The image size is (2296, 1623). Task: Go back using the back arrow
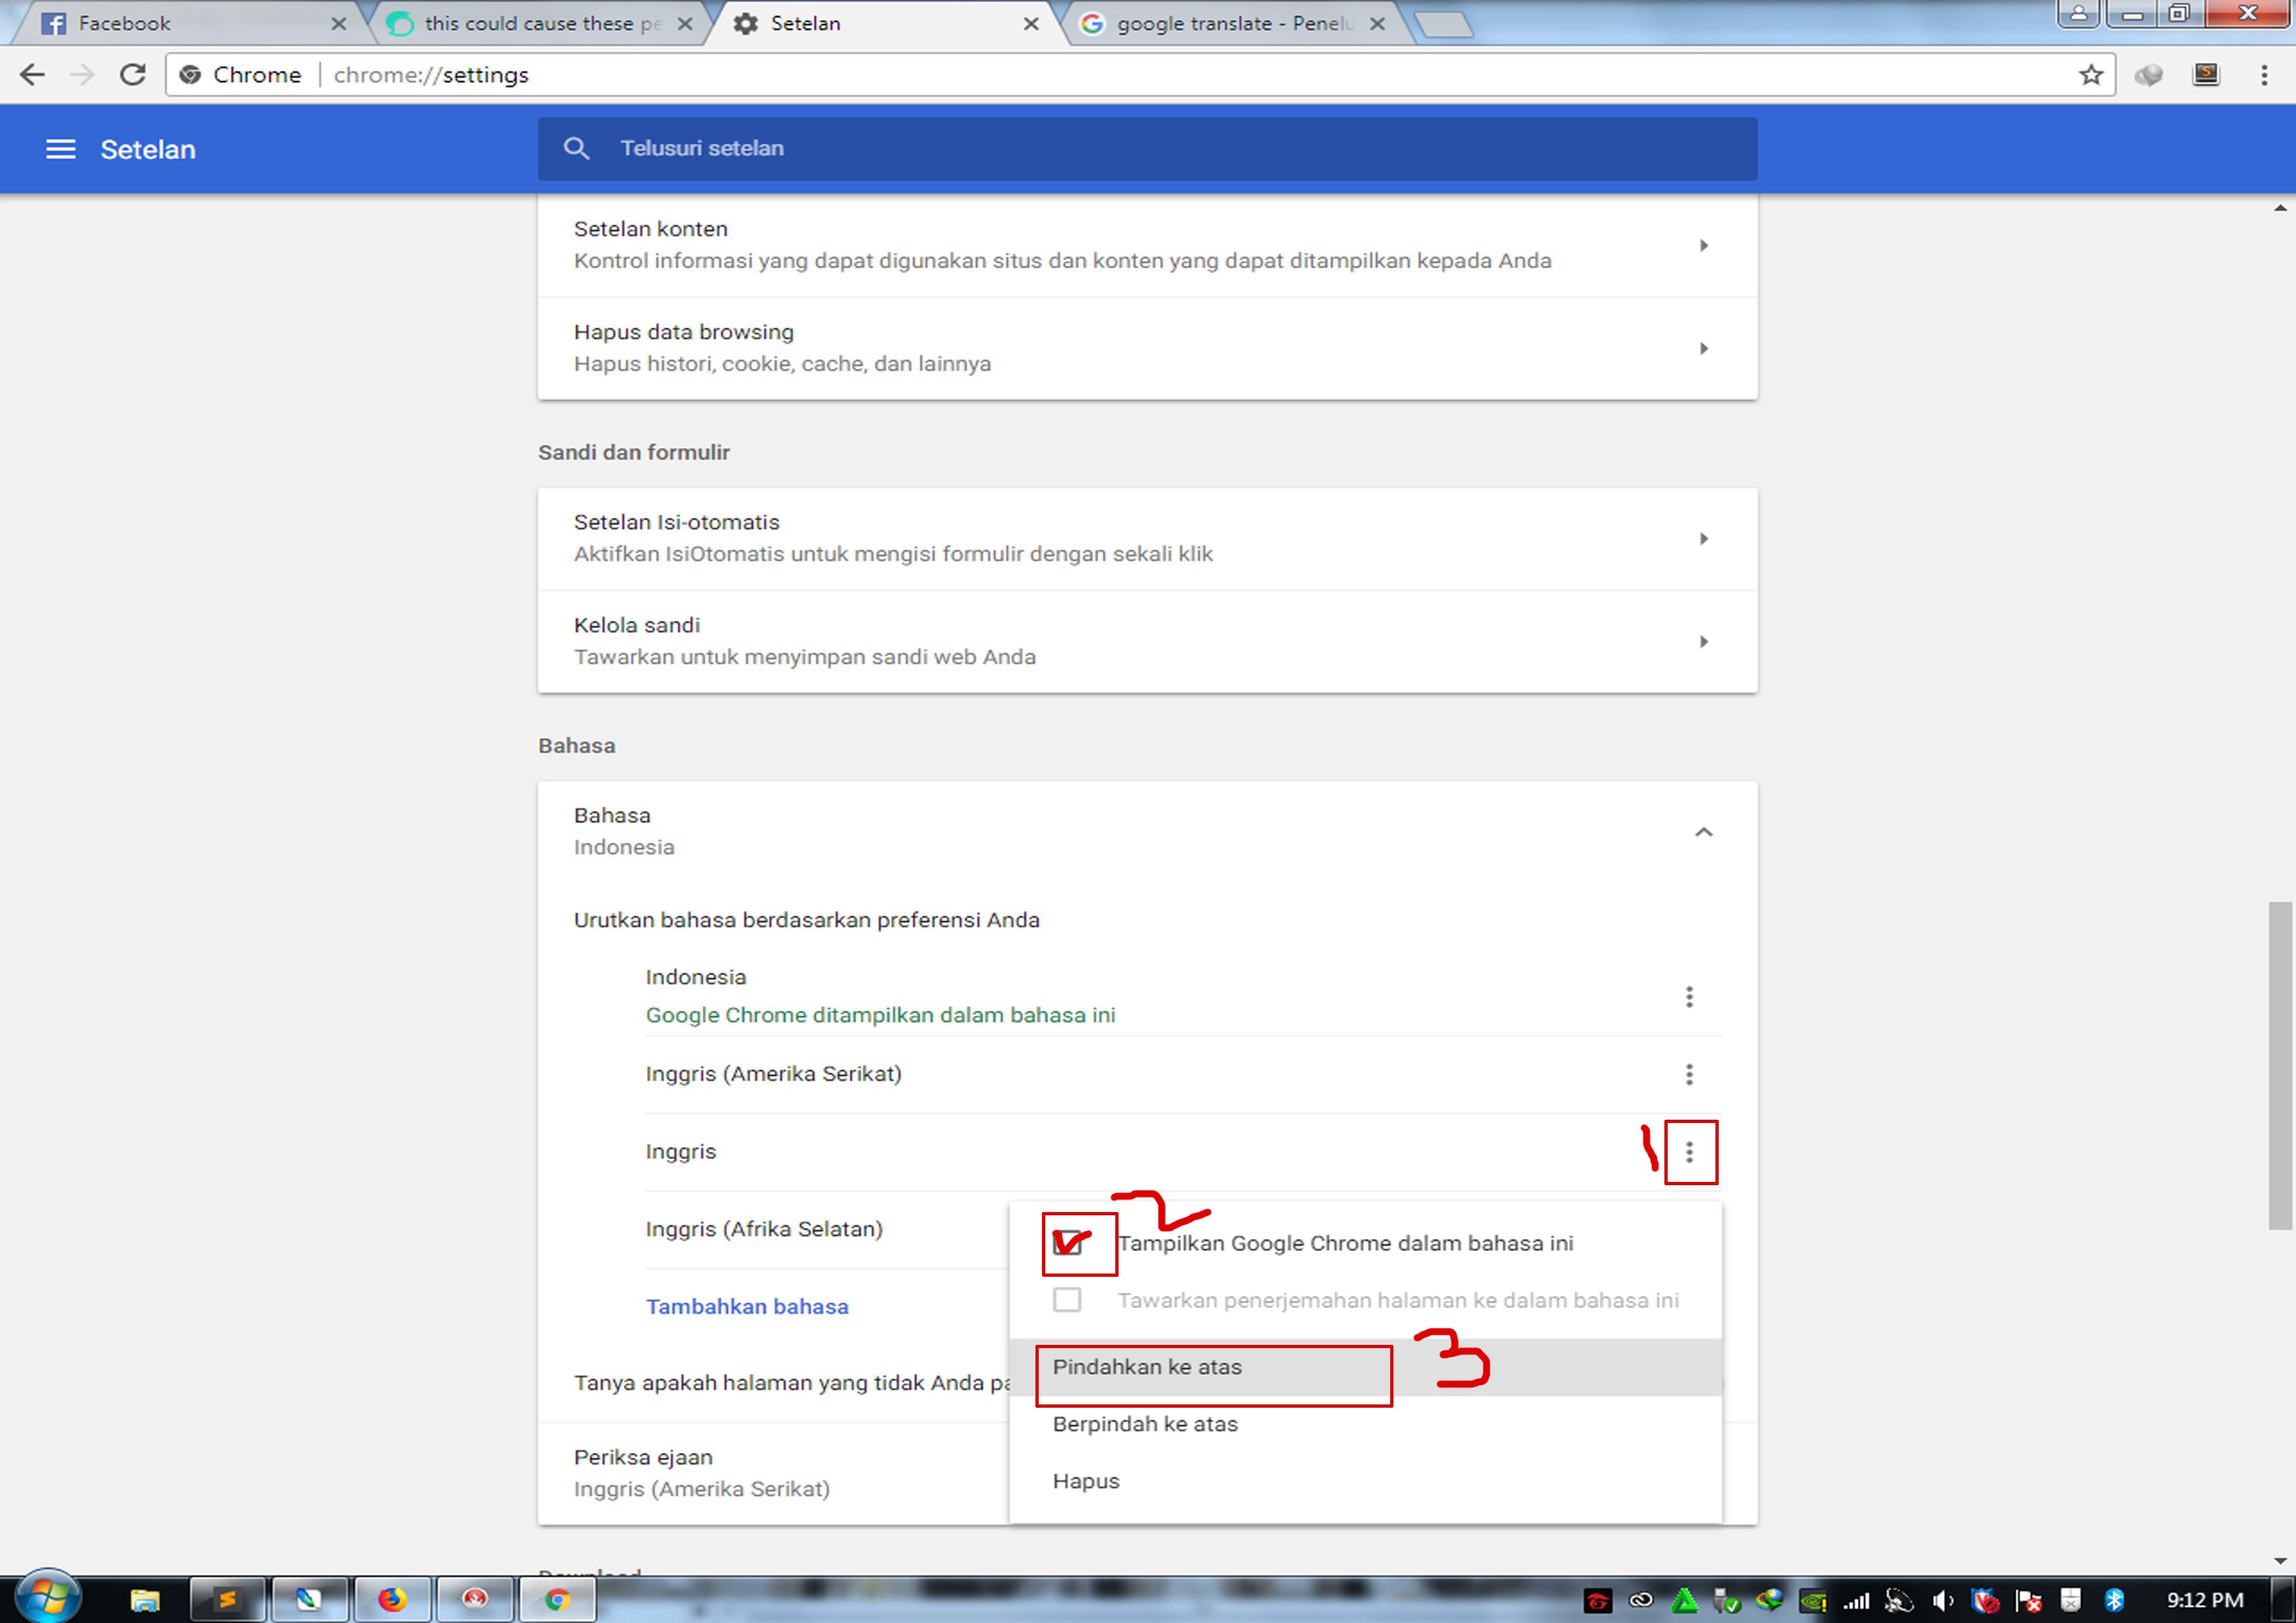click(33, 75)
